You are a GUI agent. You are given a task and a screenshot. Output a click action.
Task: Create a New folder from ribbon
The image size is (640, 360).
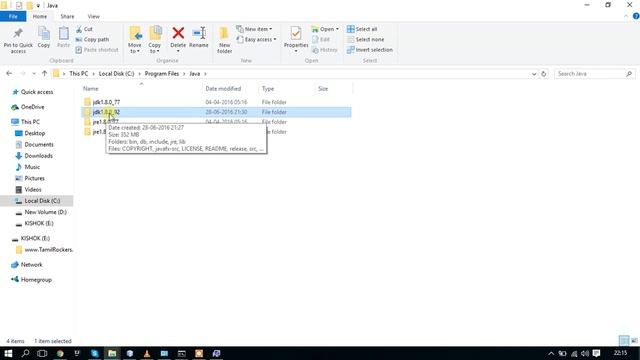coord(224,40)
